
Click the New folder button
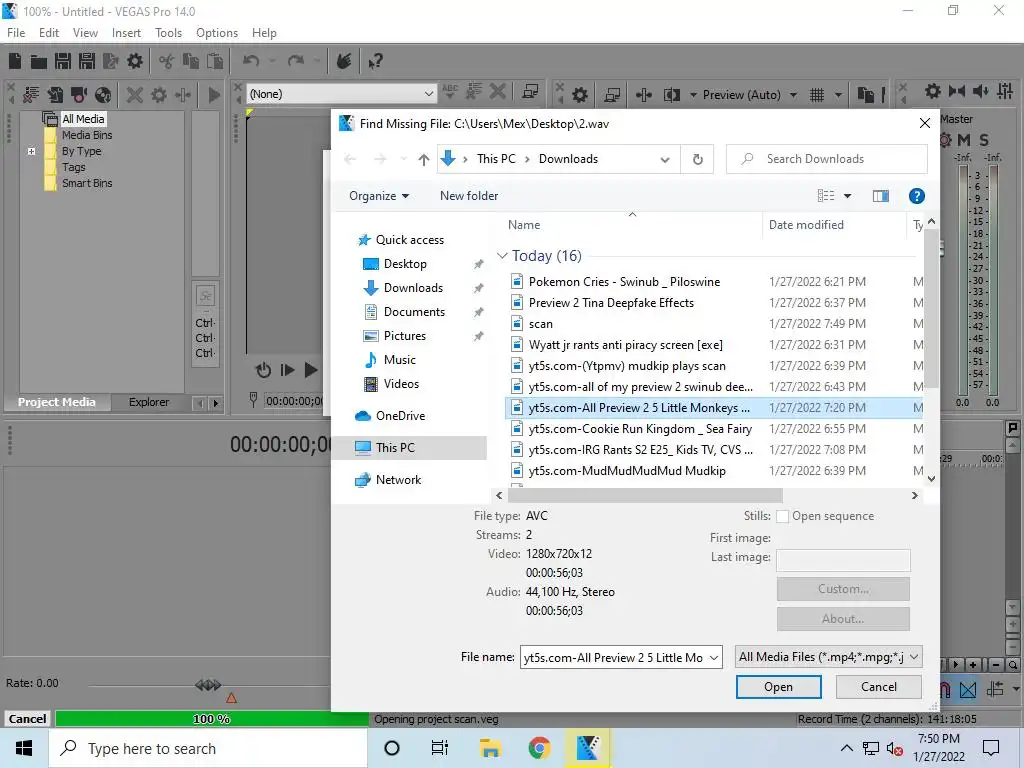tap(469, 196)
